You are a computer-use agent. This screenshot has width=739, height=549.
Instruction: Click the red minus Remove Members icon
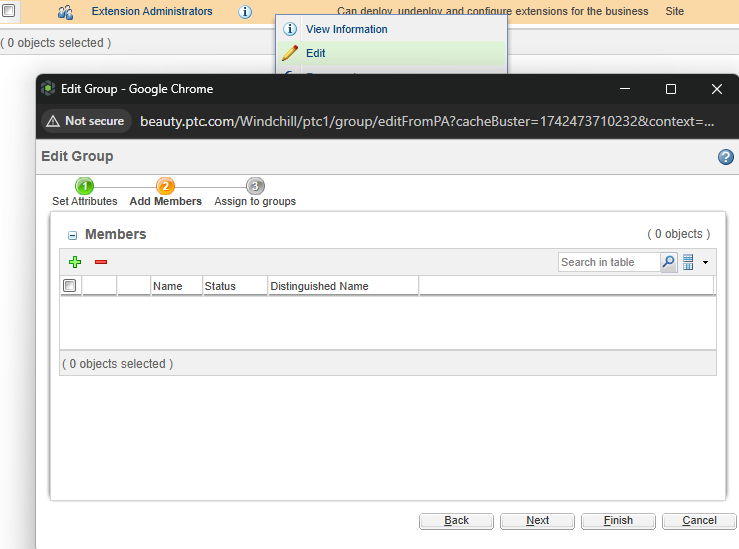click(x=101, y=262)
